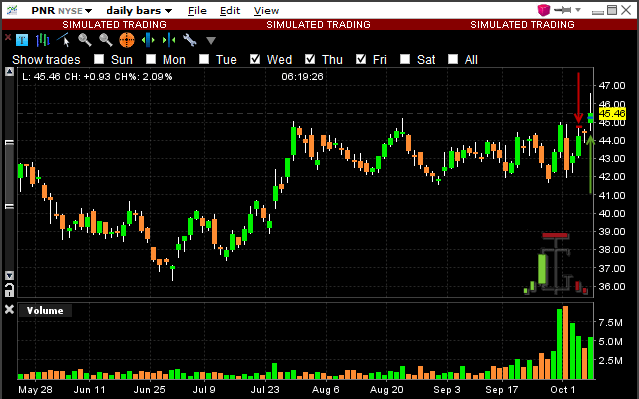Click the vertical scroll down arrow

9,276
